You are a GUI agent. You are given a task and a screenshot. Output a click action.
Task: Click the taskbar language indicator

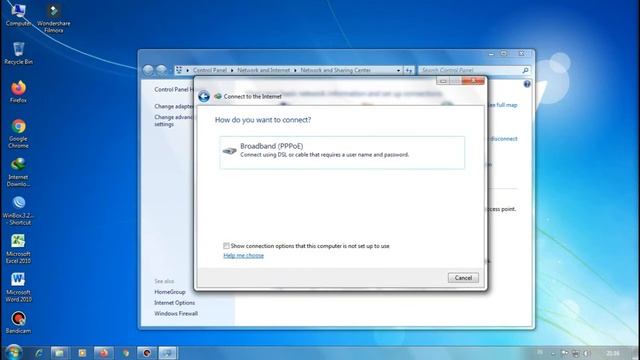540,352
